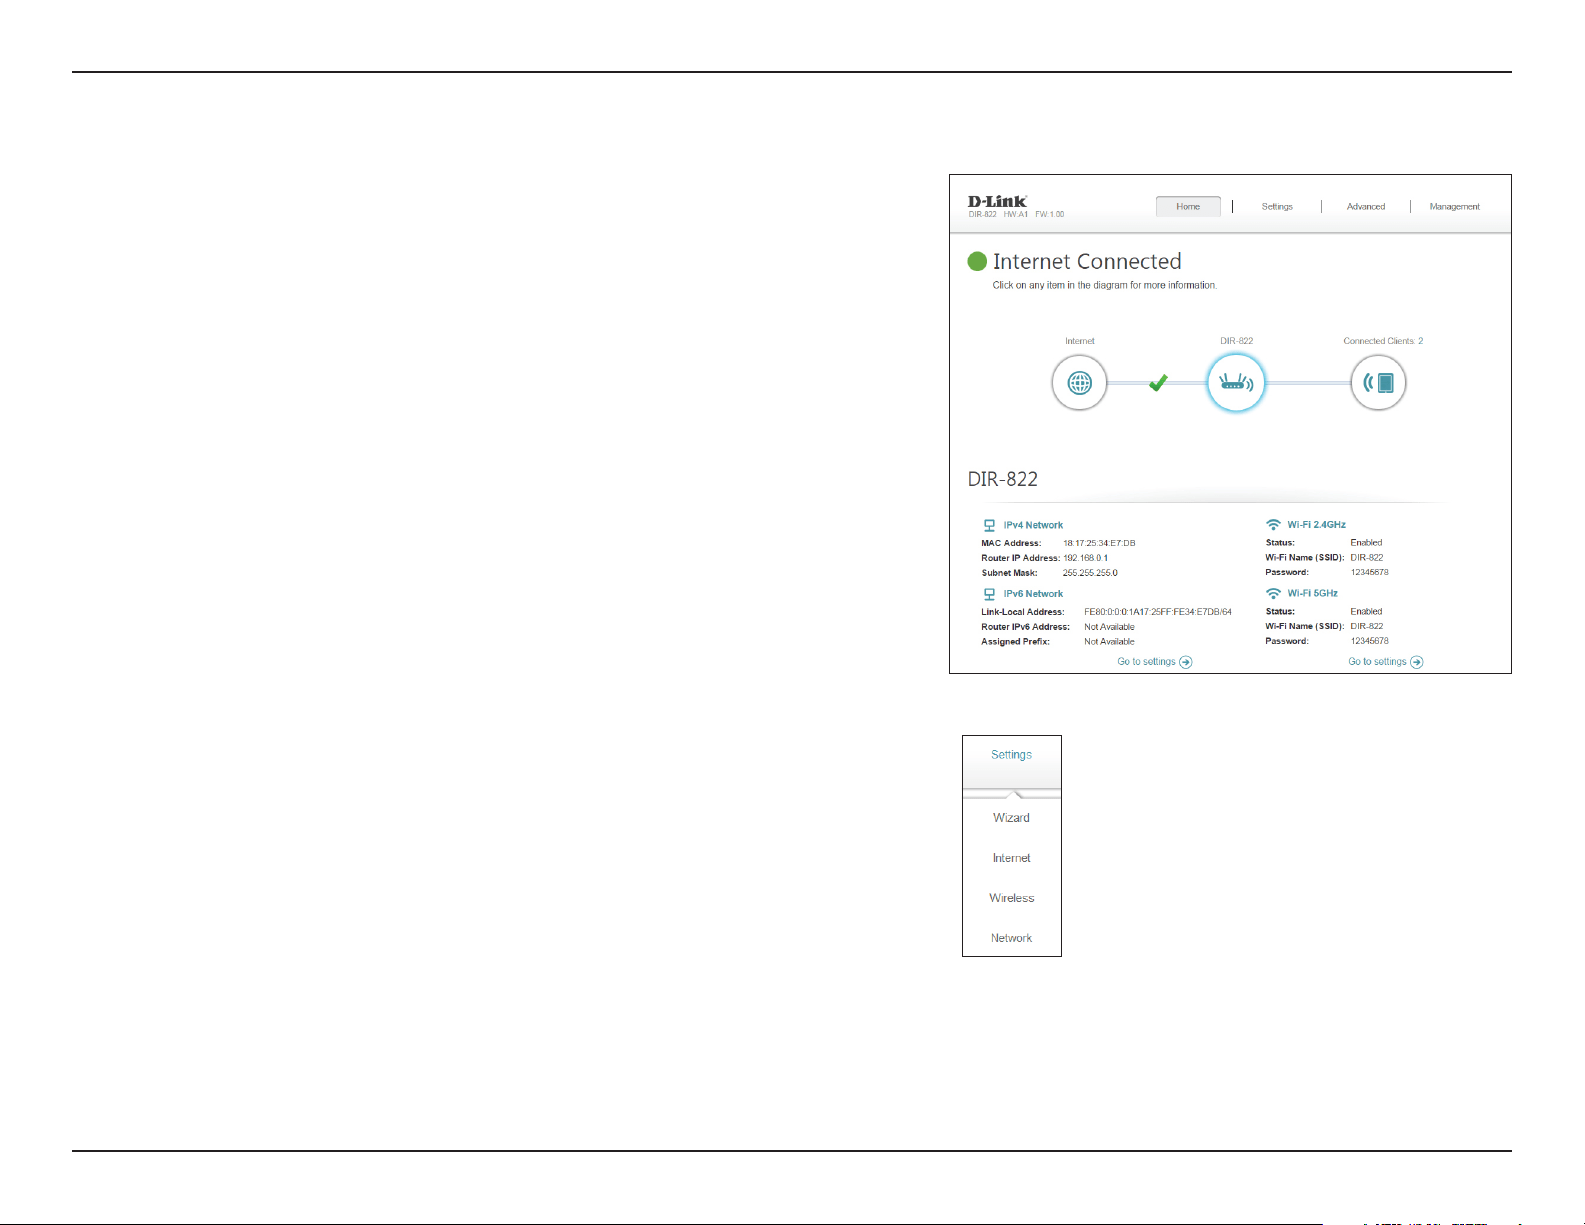Viewport: 1585px width, 1225px height.
Task: Open the Settings tab in the top navigation
Action: click(1277, 207)
